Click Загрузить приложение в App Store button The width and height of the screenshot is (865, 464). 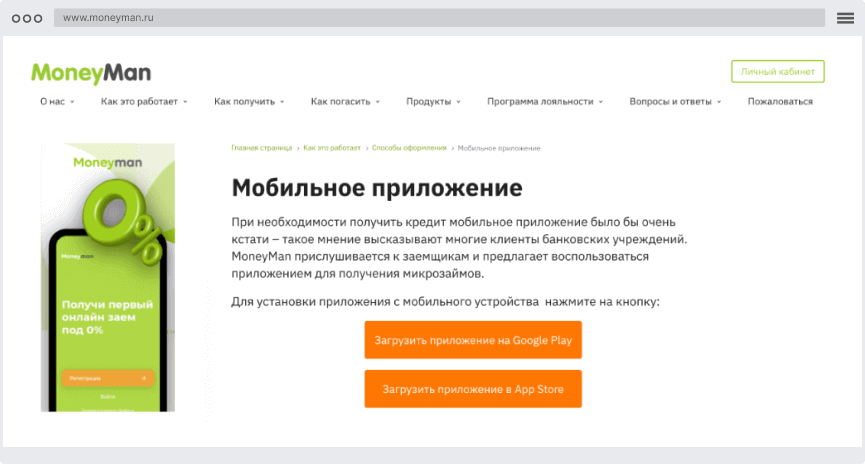pos(473,389)
